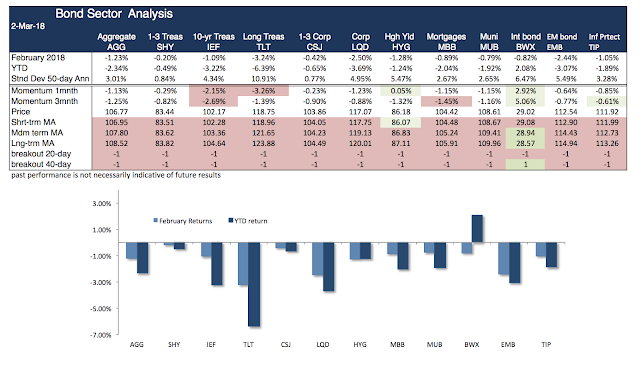The height and width of the screenshot is (377, 640).
Task: Select the breakout 40-day row label
Action: coord(41,164)
